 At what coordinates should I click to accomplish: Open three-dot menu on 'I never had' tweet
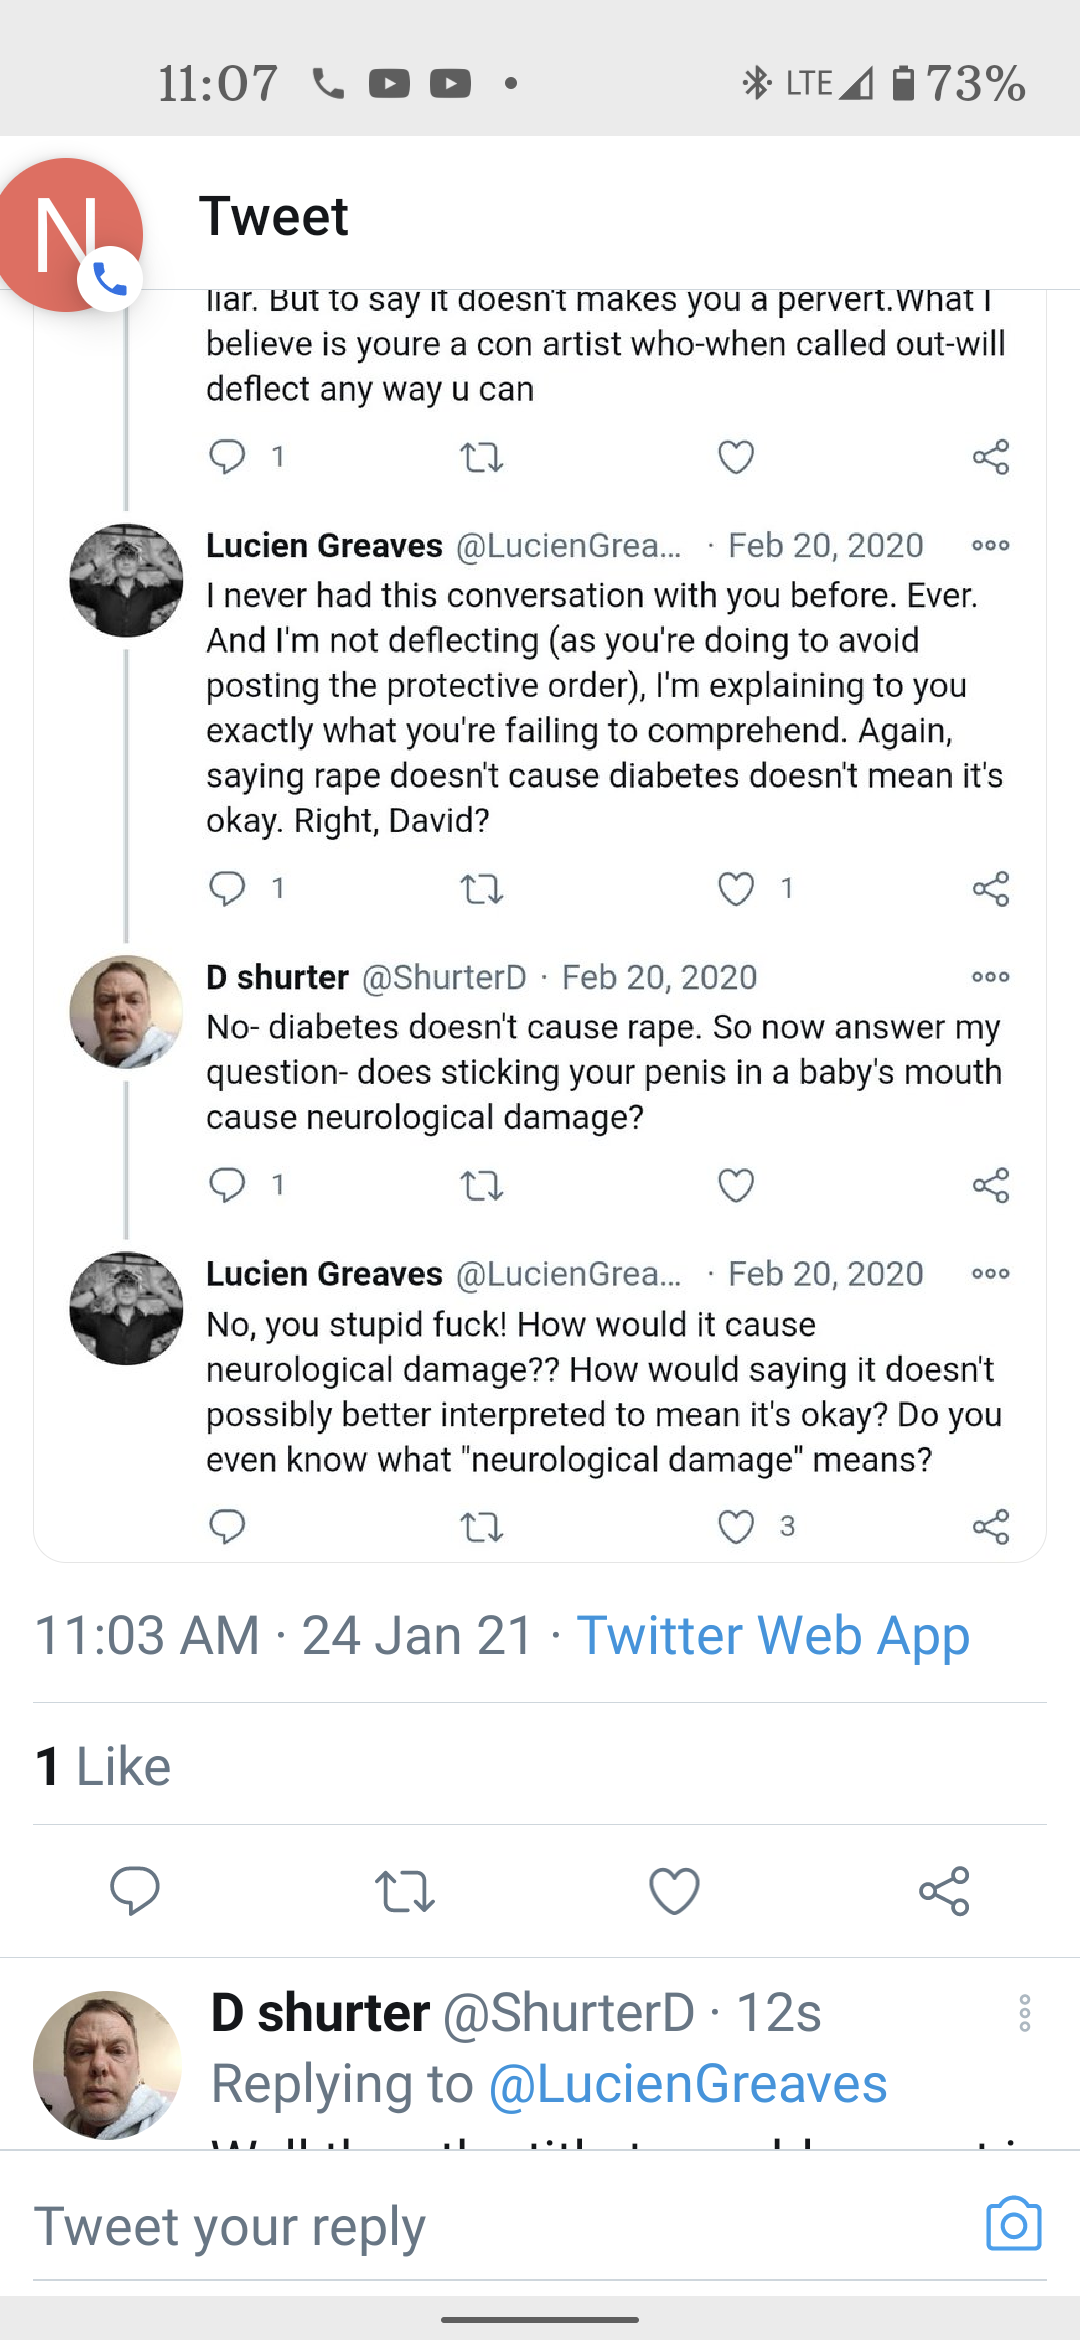point(990,545)
